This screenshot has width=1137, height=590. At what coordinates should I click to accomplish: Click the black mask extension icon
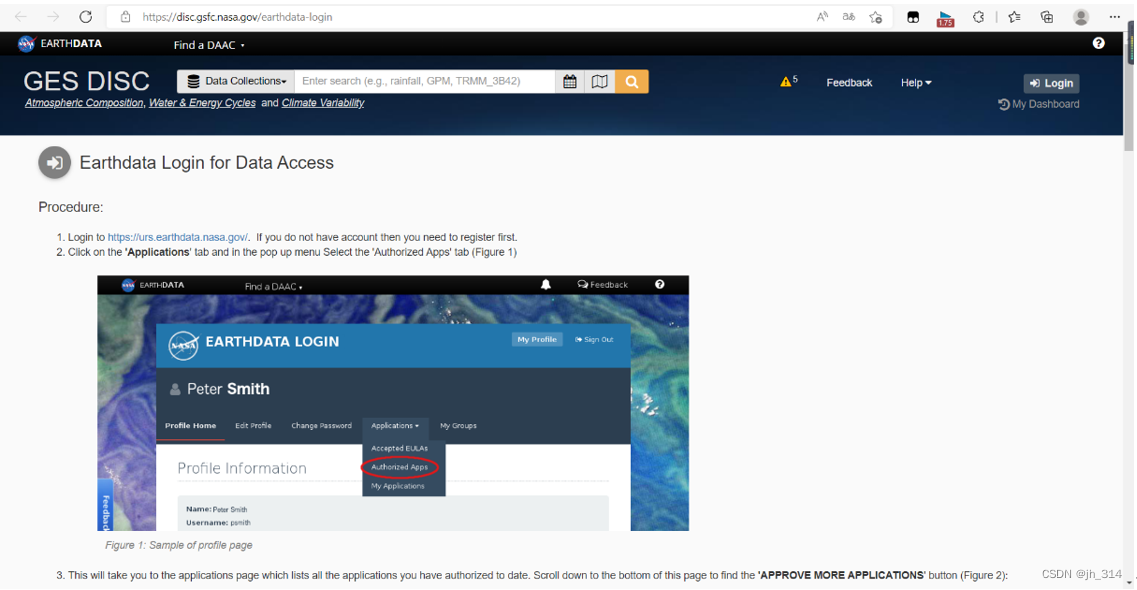913,17
